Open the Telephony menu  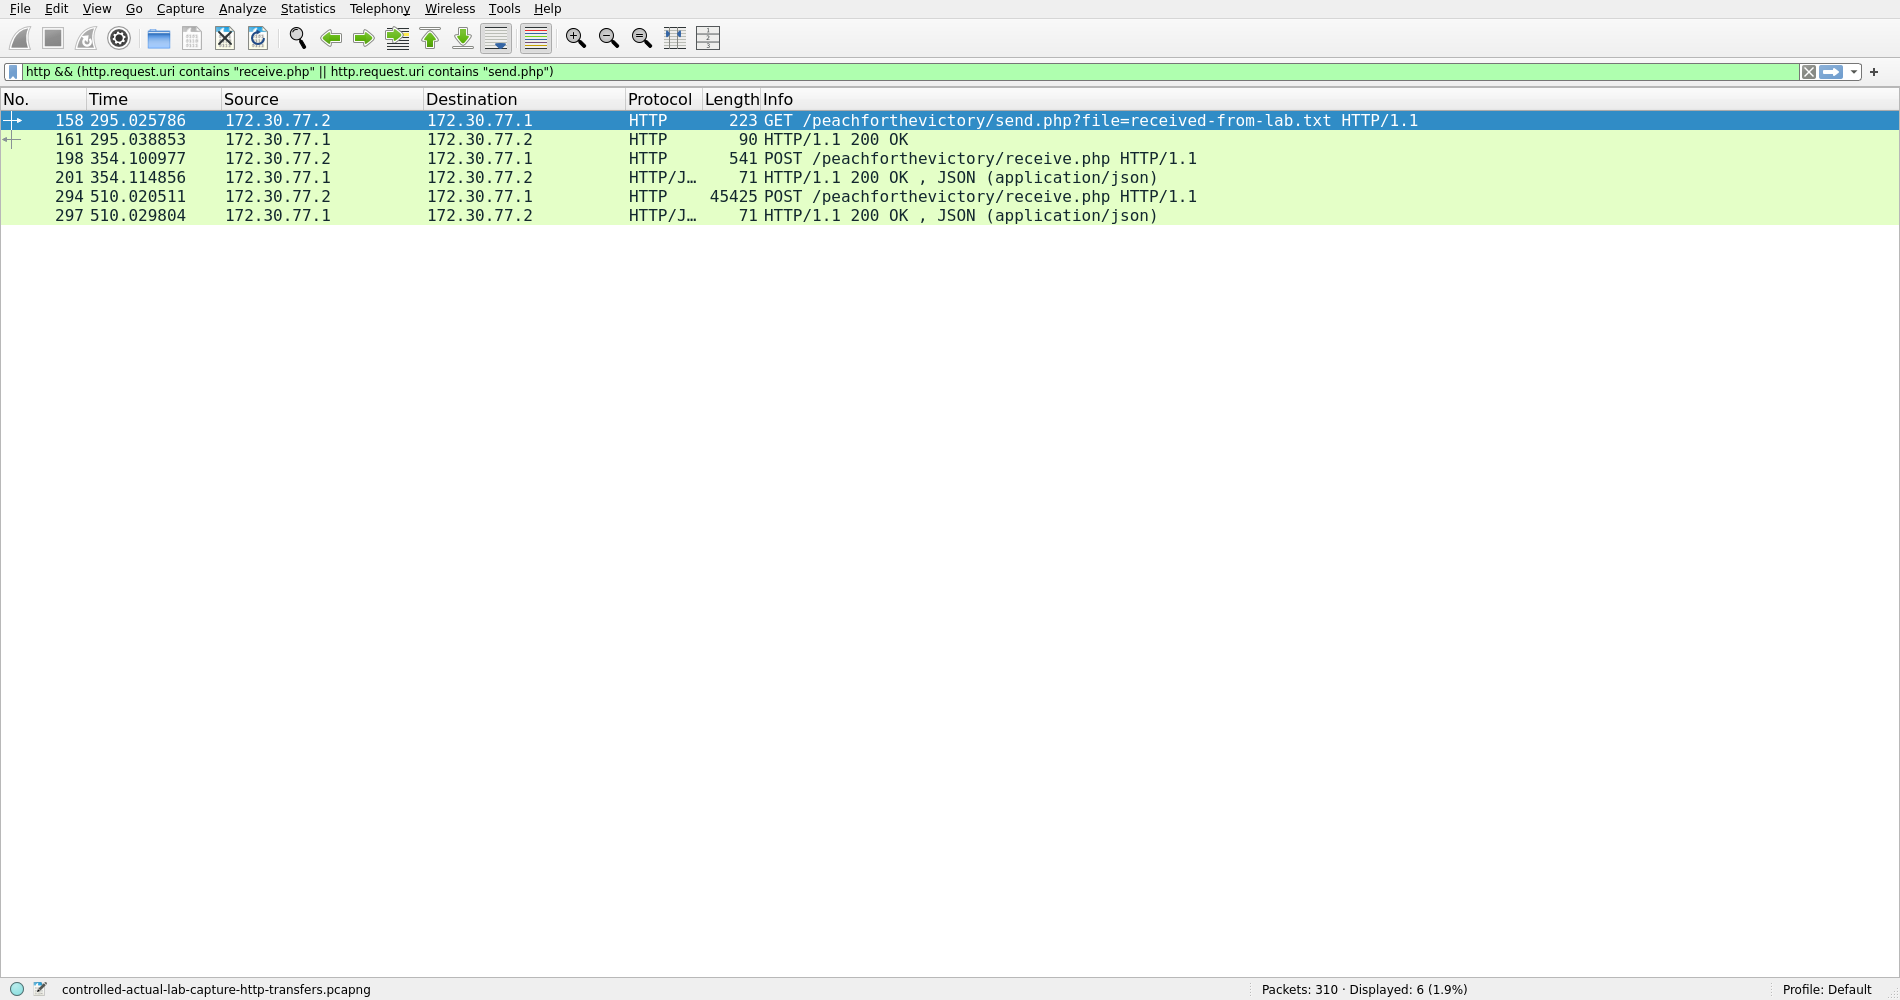pyautogui.click(x=380, y=9)
